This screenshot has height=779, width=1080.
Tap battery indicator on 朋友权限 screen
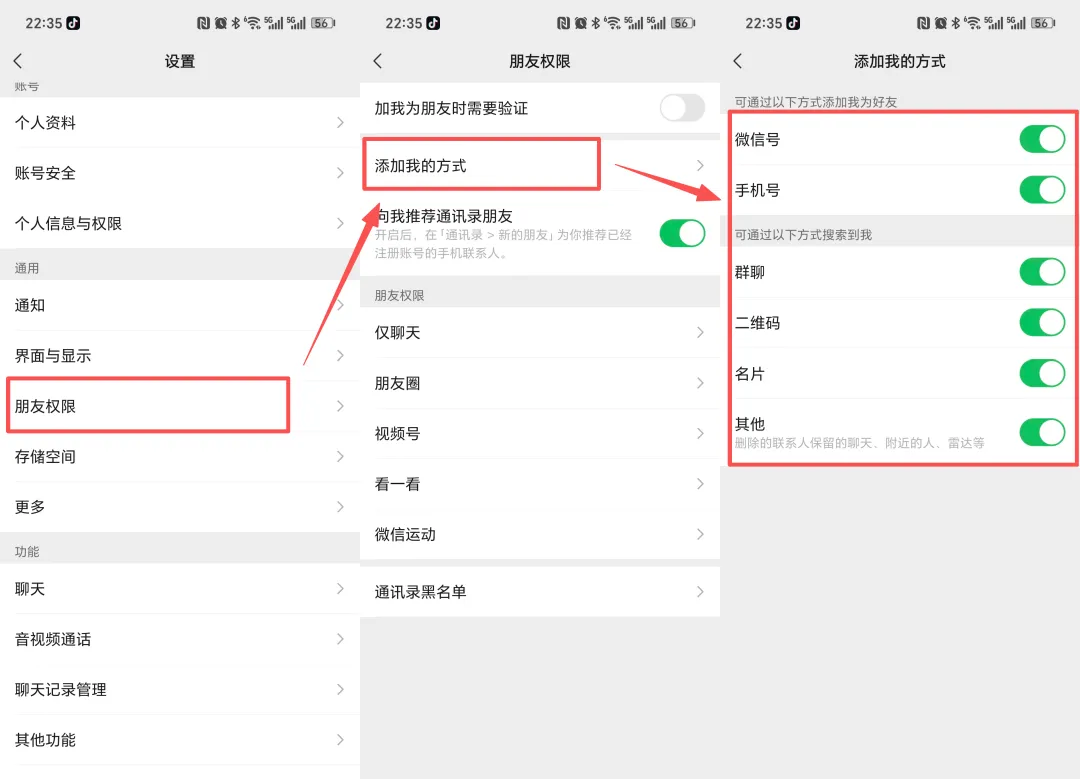pos(683,23)
